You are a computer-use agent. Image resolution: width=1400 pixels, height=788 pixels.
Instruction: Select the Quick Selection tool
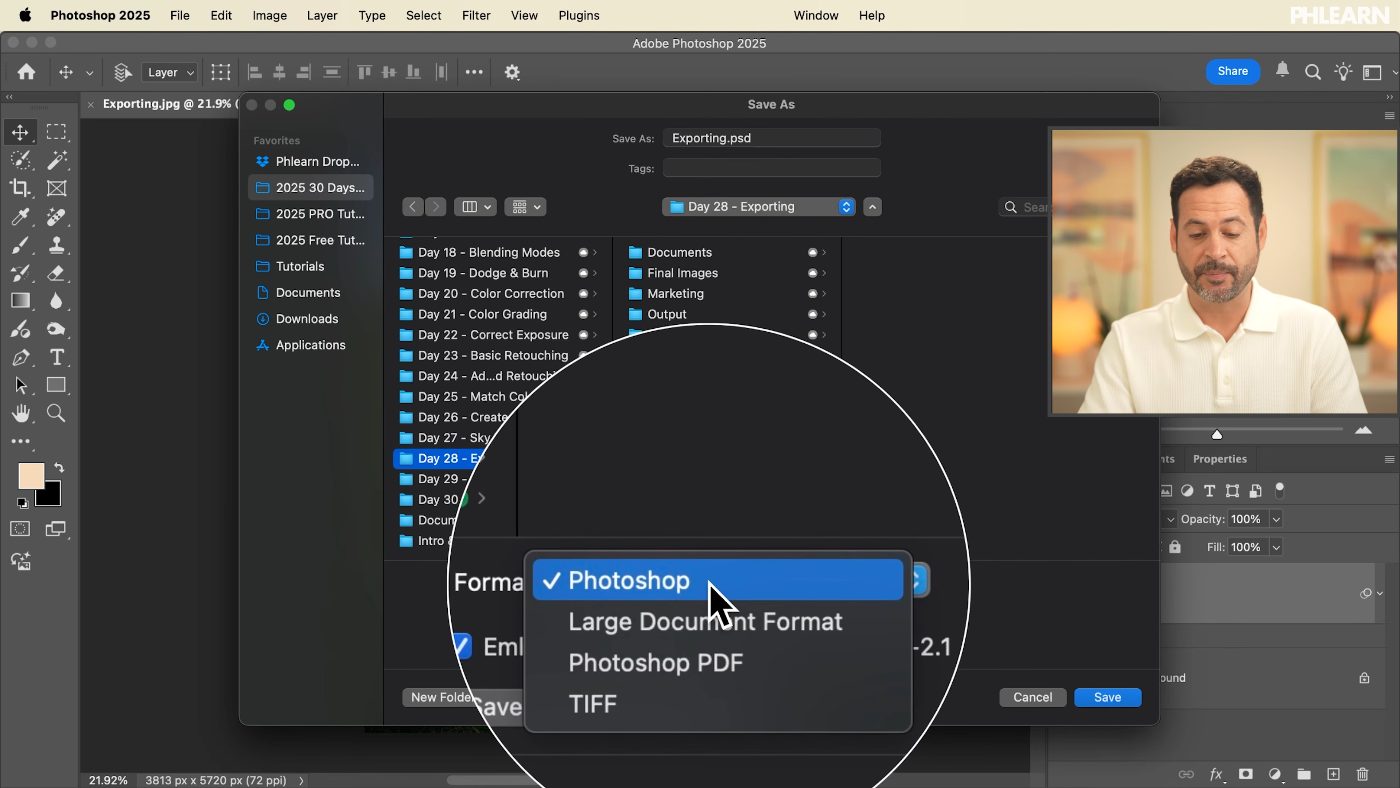[20, 160]
